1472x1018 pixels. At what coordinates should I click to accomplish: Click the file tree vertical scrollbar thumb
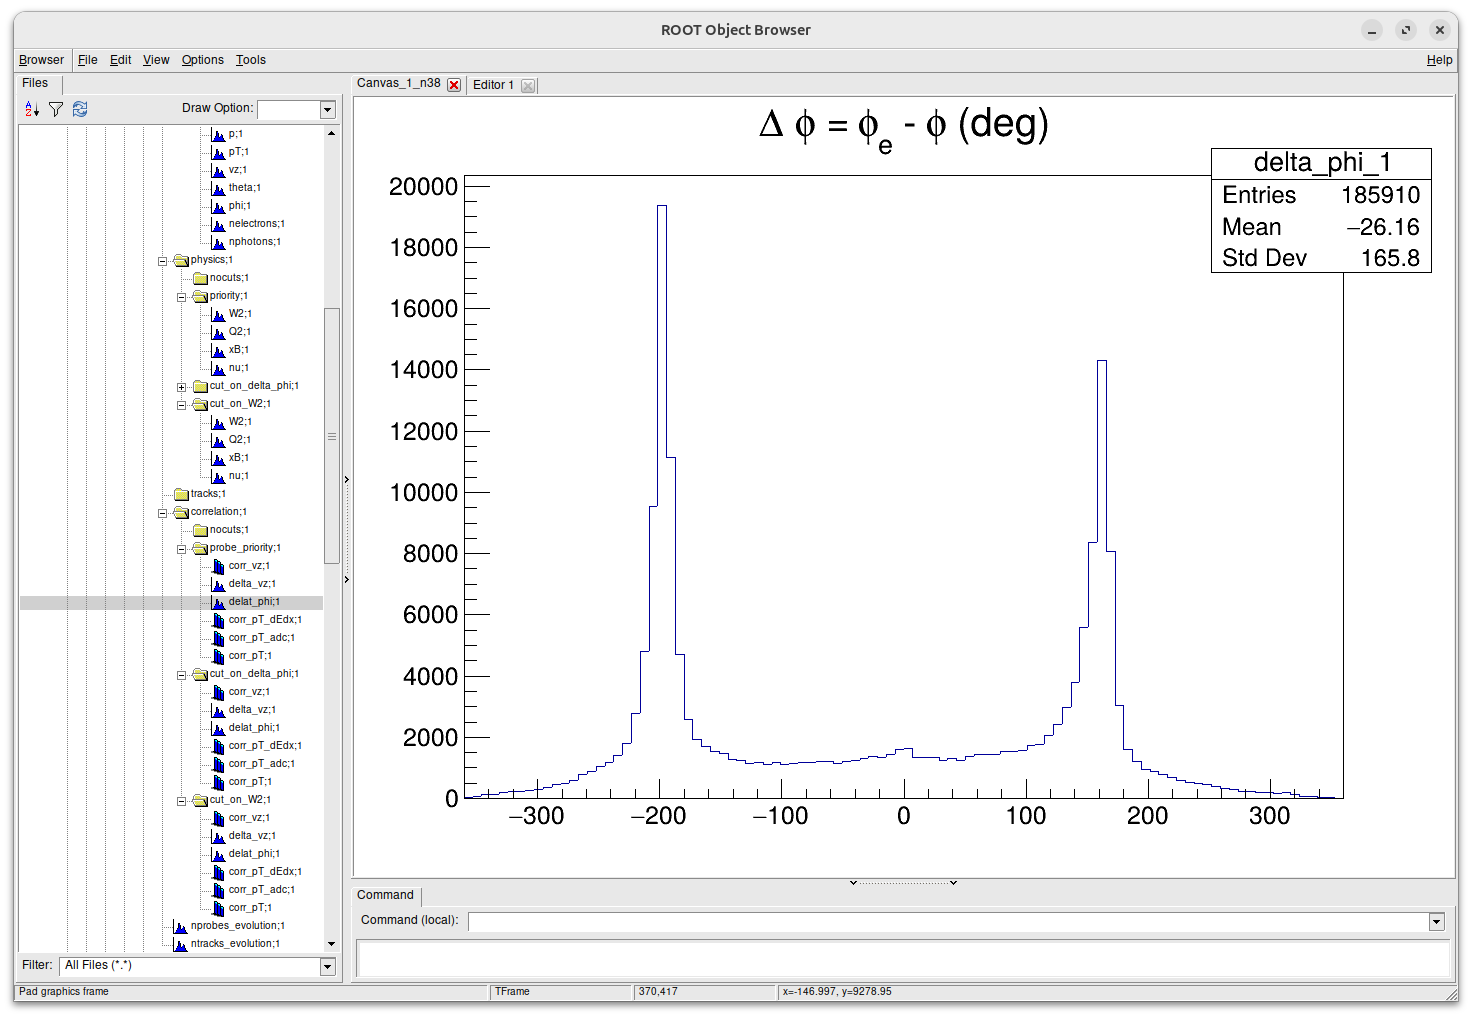click(x=331, y=436)
